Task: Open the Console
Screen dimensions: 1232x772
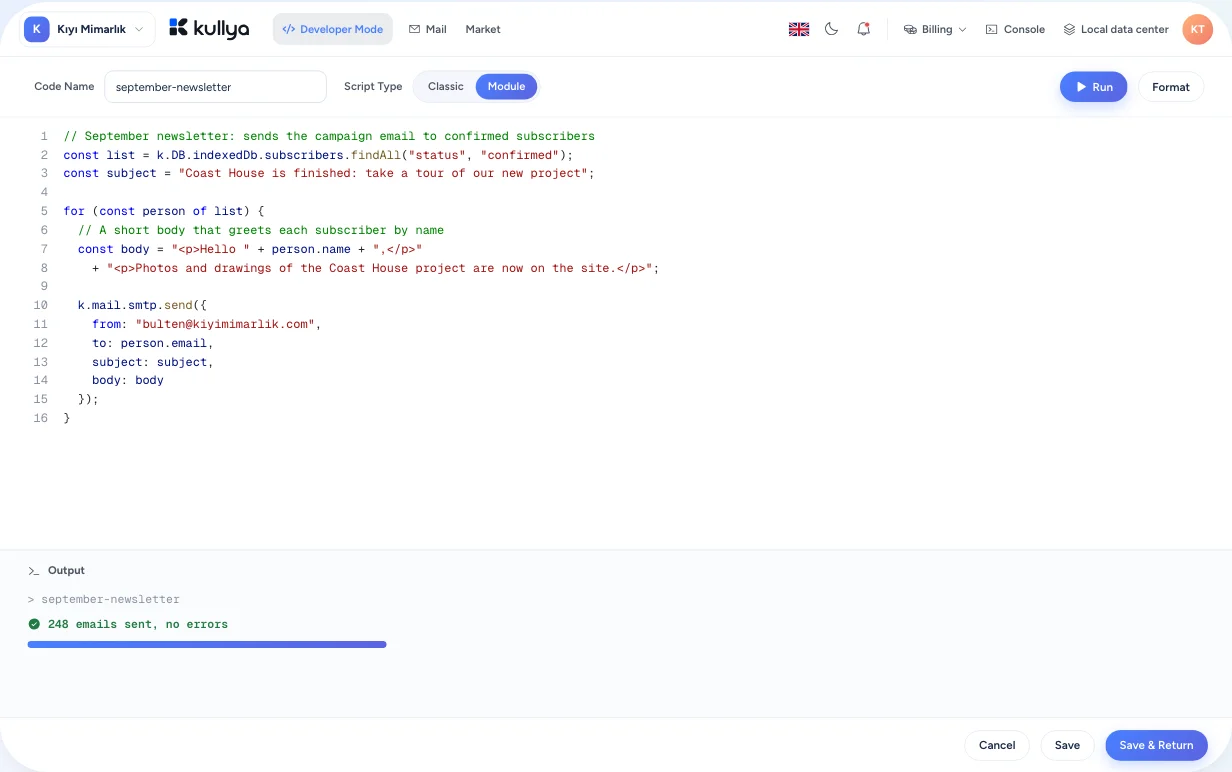Action: tap(1015, 29)
